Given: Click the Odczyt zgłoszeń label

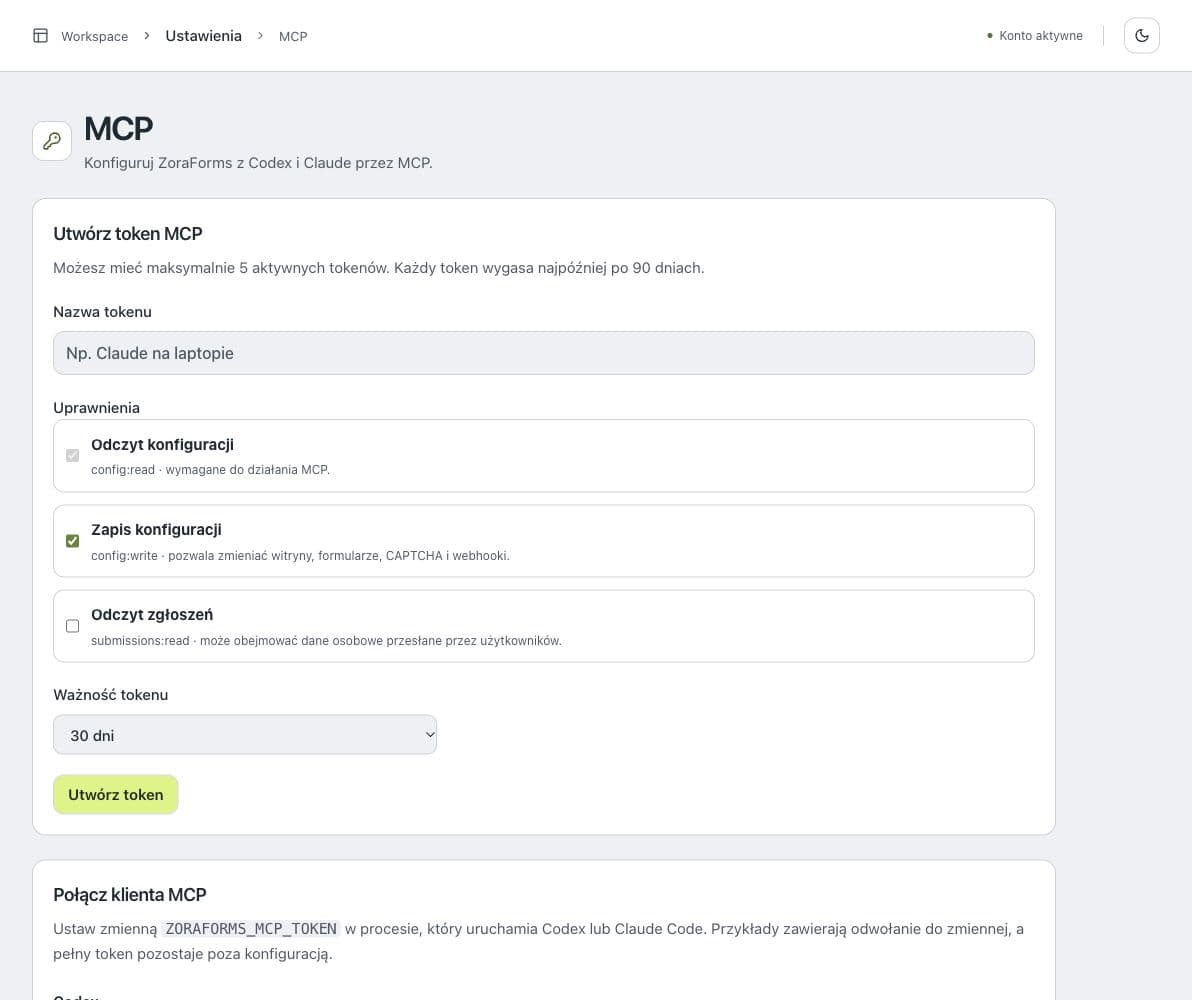Looking at the screenshot, I should [x=152, y=614].
